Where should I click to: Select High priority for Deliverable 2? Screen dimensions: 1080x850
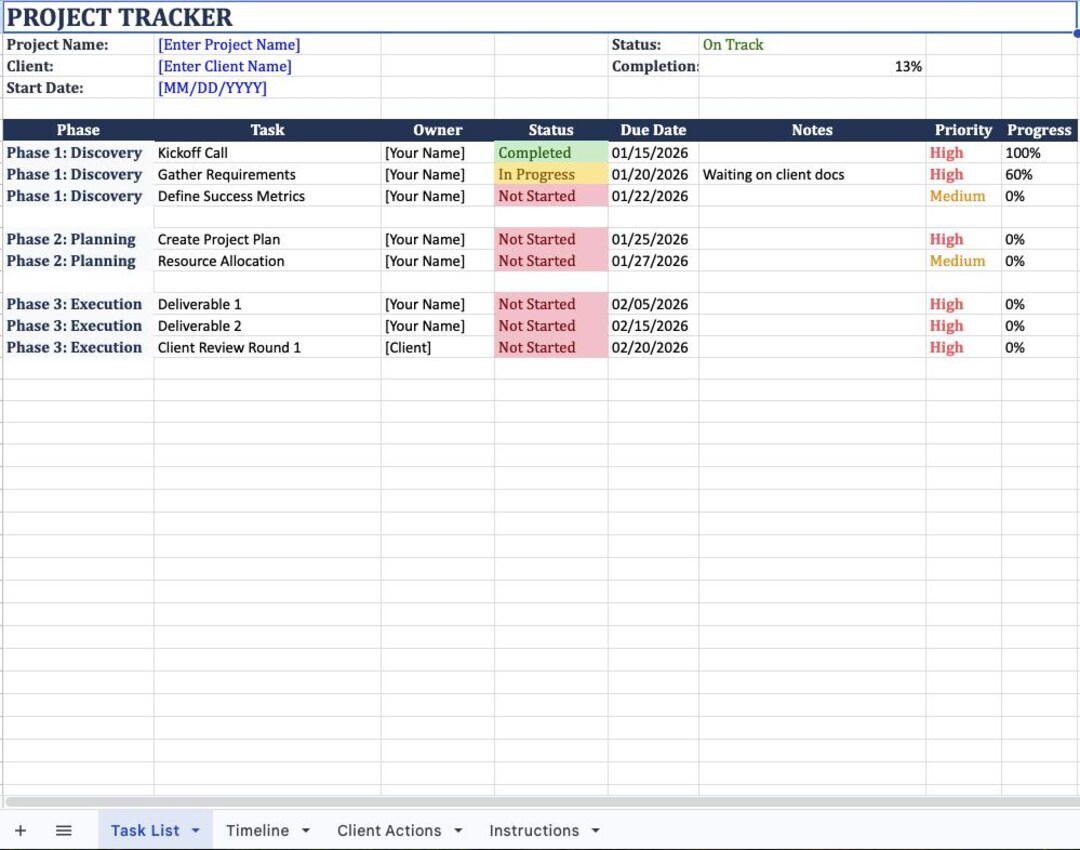click(964, 325)
